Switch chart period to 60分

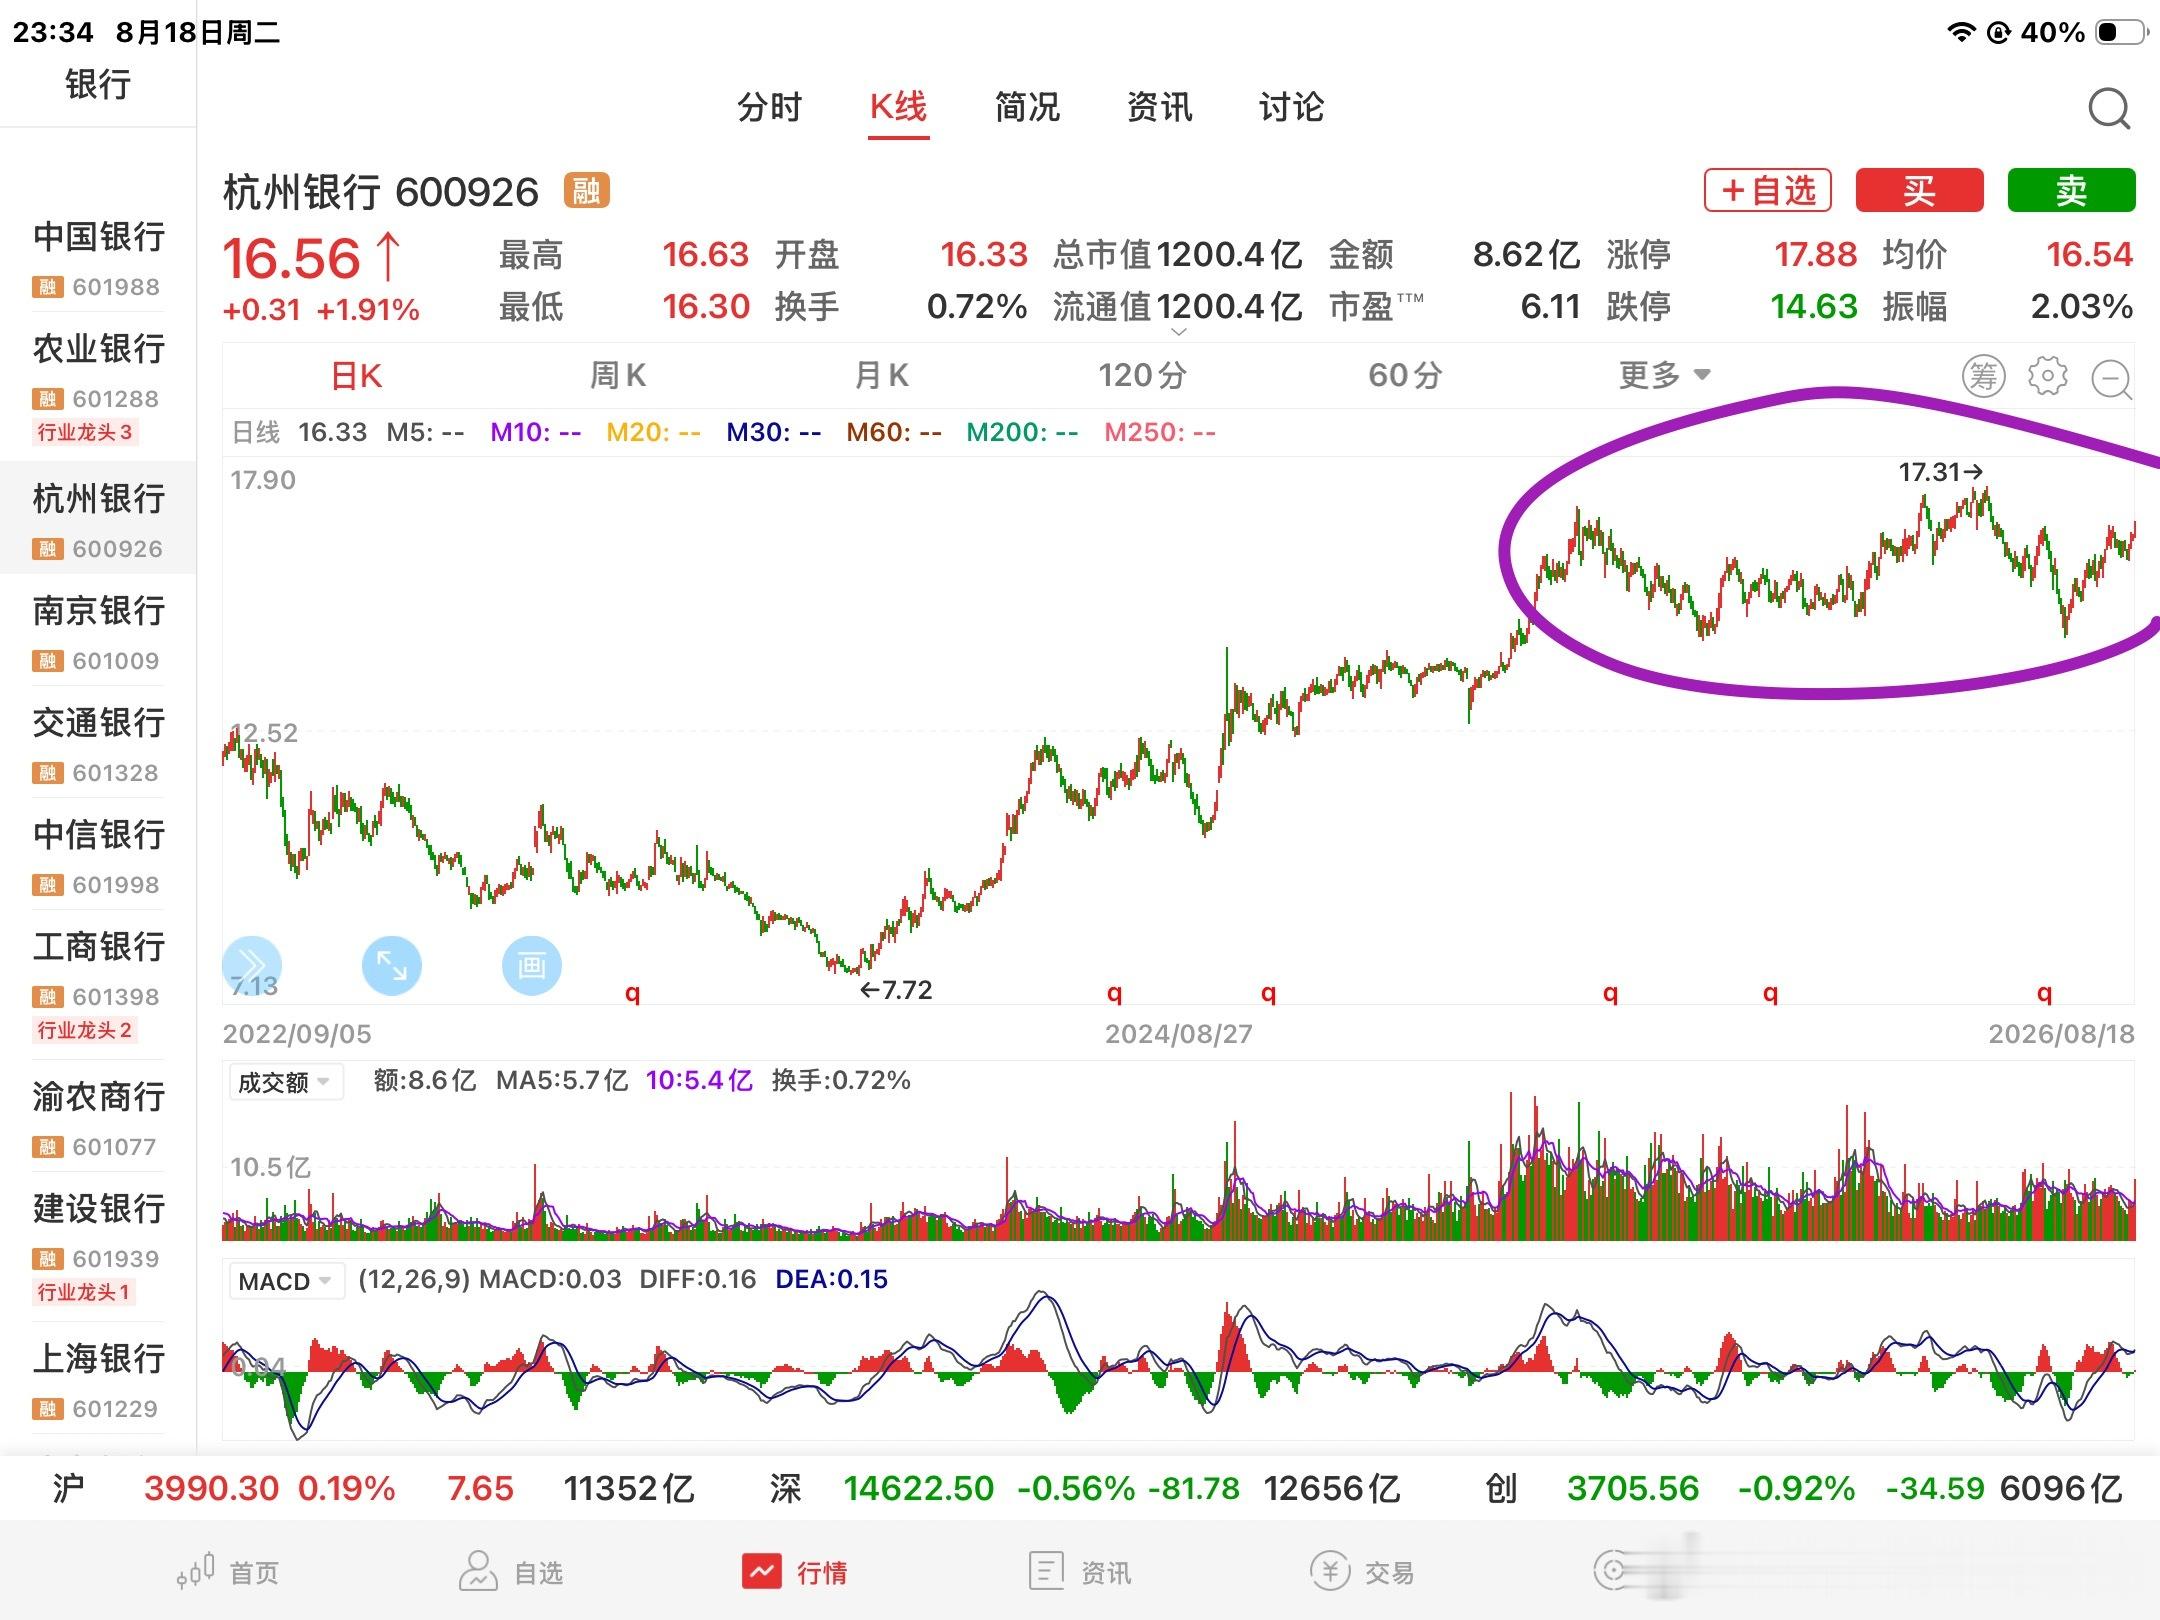[1405, 376]
